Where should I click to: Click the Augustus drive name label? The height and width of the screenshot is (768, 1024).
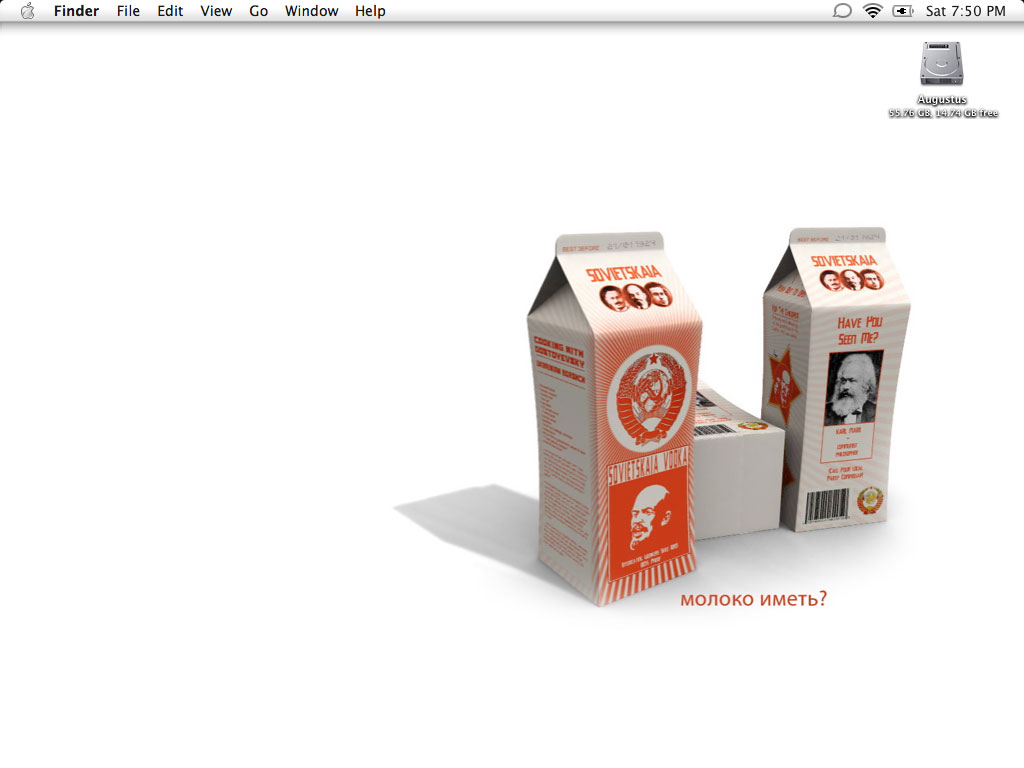coord(942,99)
